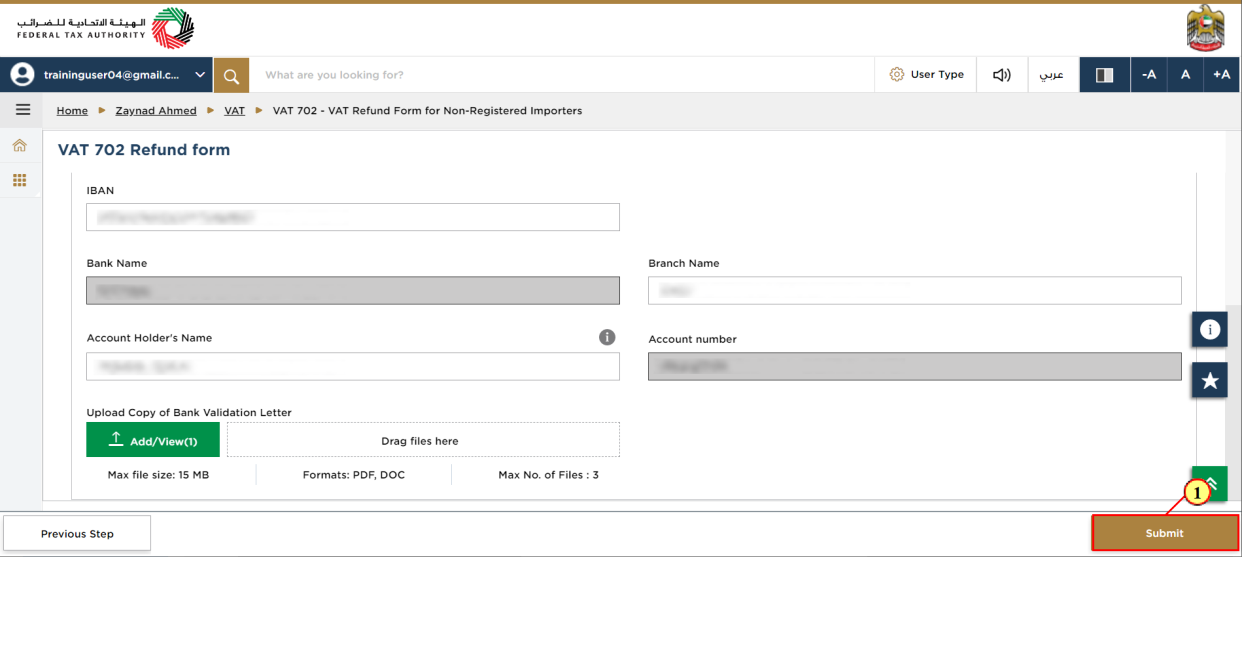The height and width of the screenshot is (648, 1242).
Task: Submit the VAT 702 refund form
Action: (1165, 533)
